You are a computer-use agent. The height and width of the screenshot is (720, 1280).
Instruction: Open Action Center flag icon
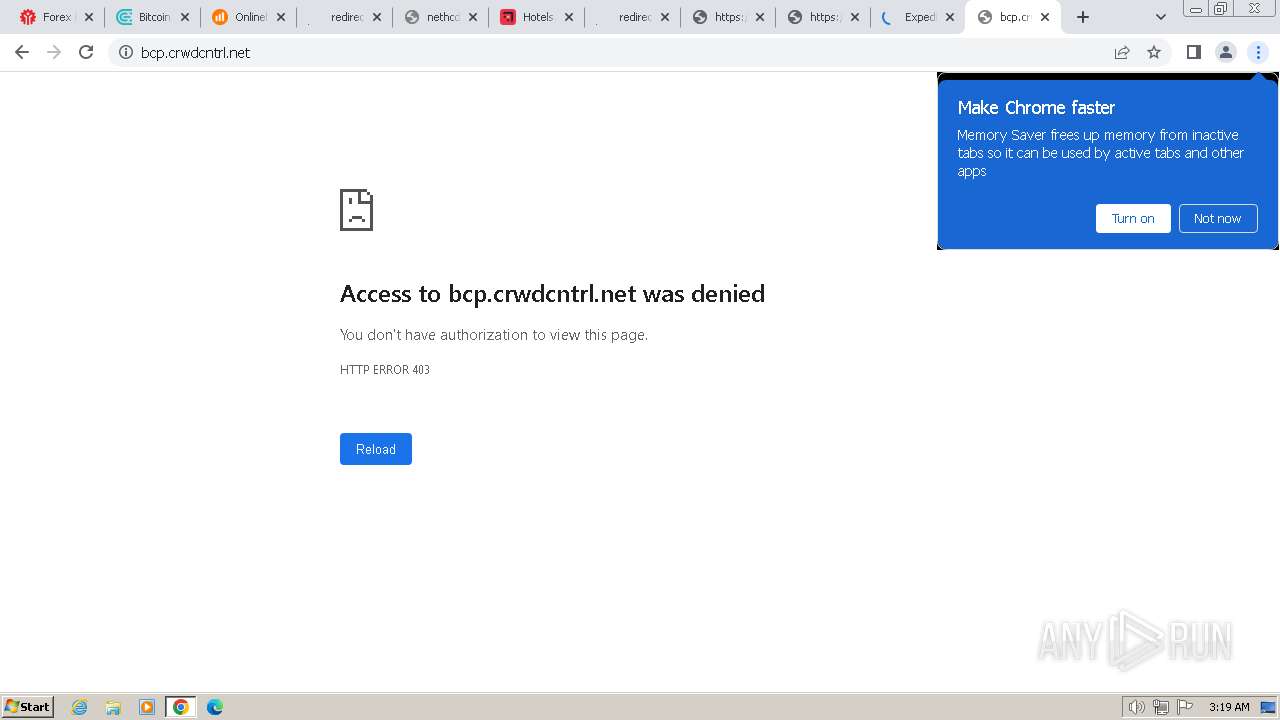(1185, 707)
